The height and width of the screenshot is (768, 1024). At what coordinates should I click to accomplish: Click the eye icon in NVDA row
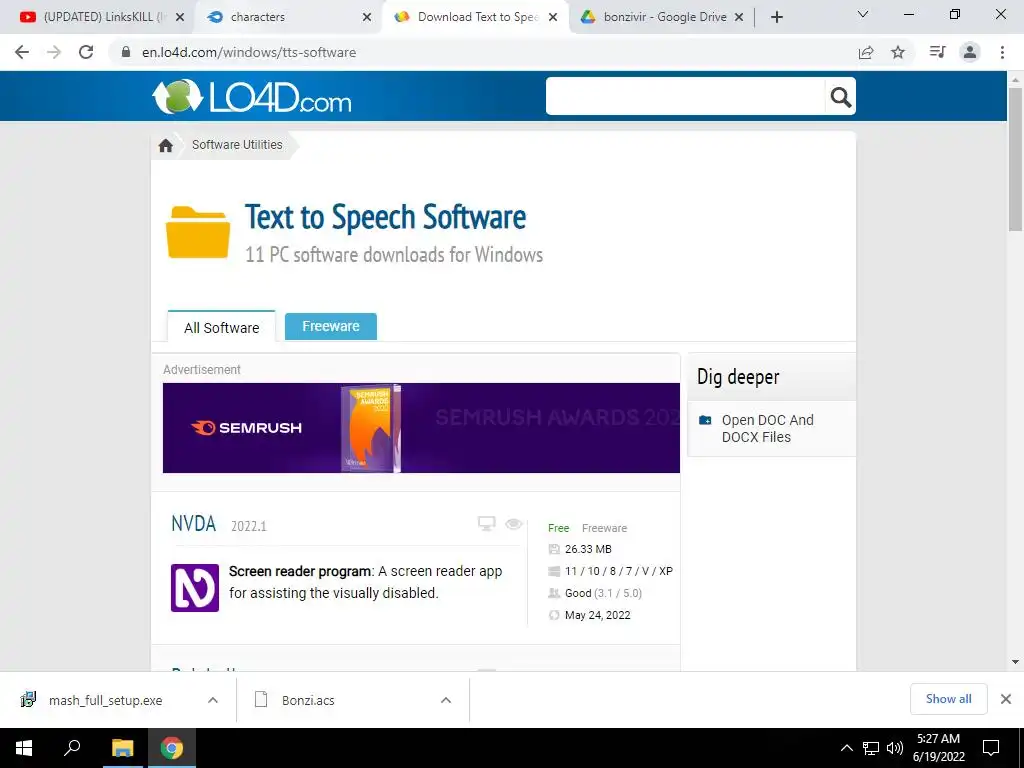pyautogui.click(x=513, y=523)
